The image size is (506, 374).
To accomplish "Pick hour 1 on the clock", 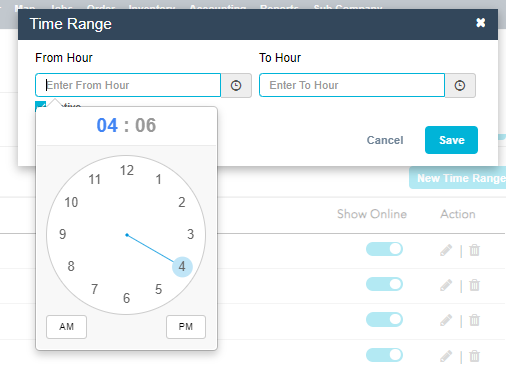I will [x=159, y=179].
